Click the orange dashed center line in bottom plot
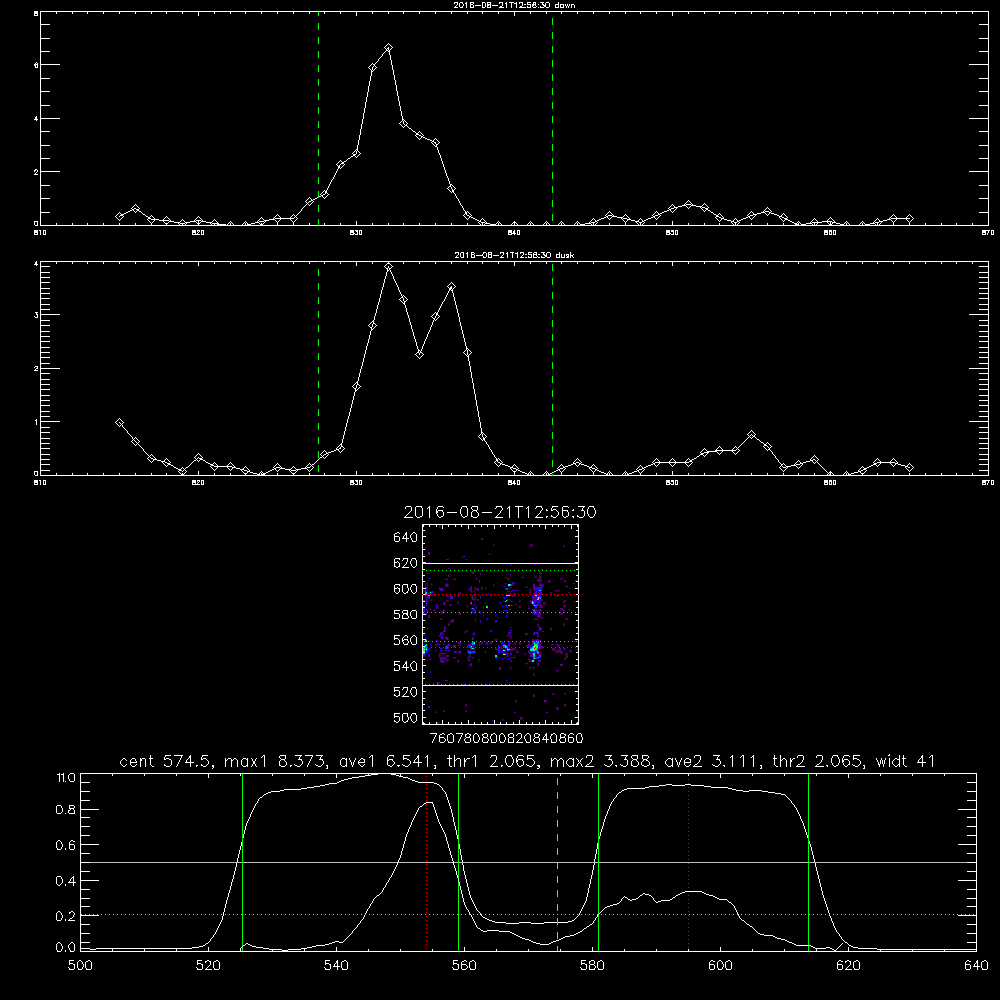Viewport: 1000px width, 1000px height. tap(557, 862)
